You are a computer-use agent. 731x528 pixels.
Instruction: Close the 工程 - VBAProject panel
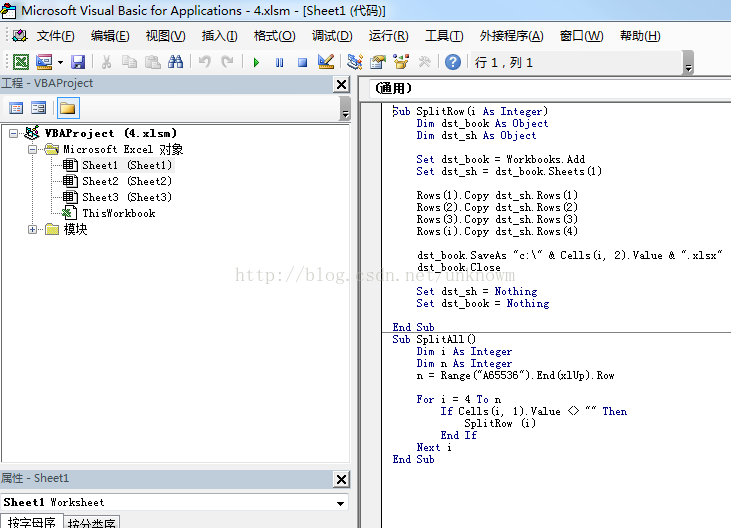341,84
